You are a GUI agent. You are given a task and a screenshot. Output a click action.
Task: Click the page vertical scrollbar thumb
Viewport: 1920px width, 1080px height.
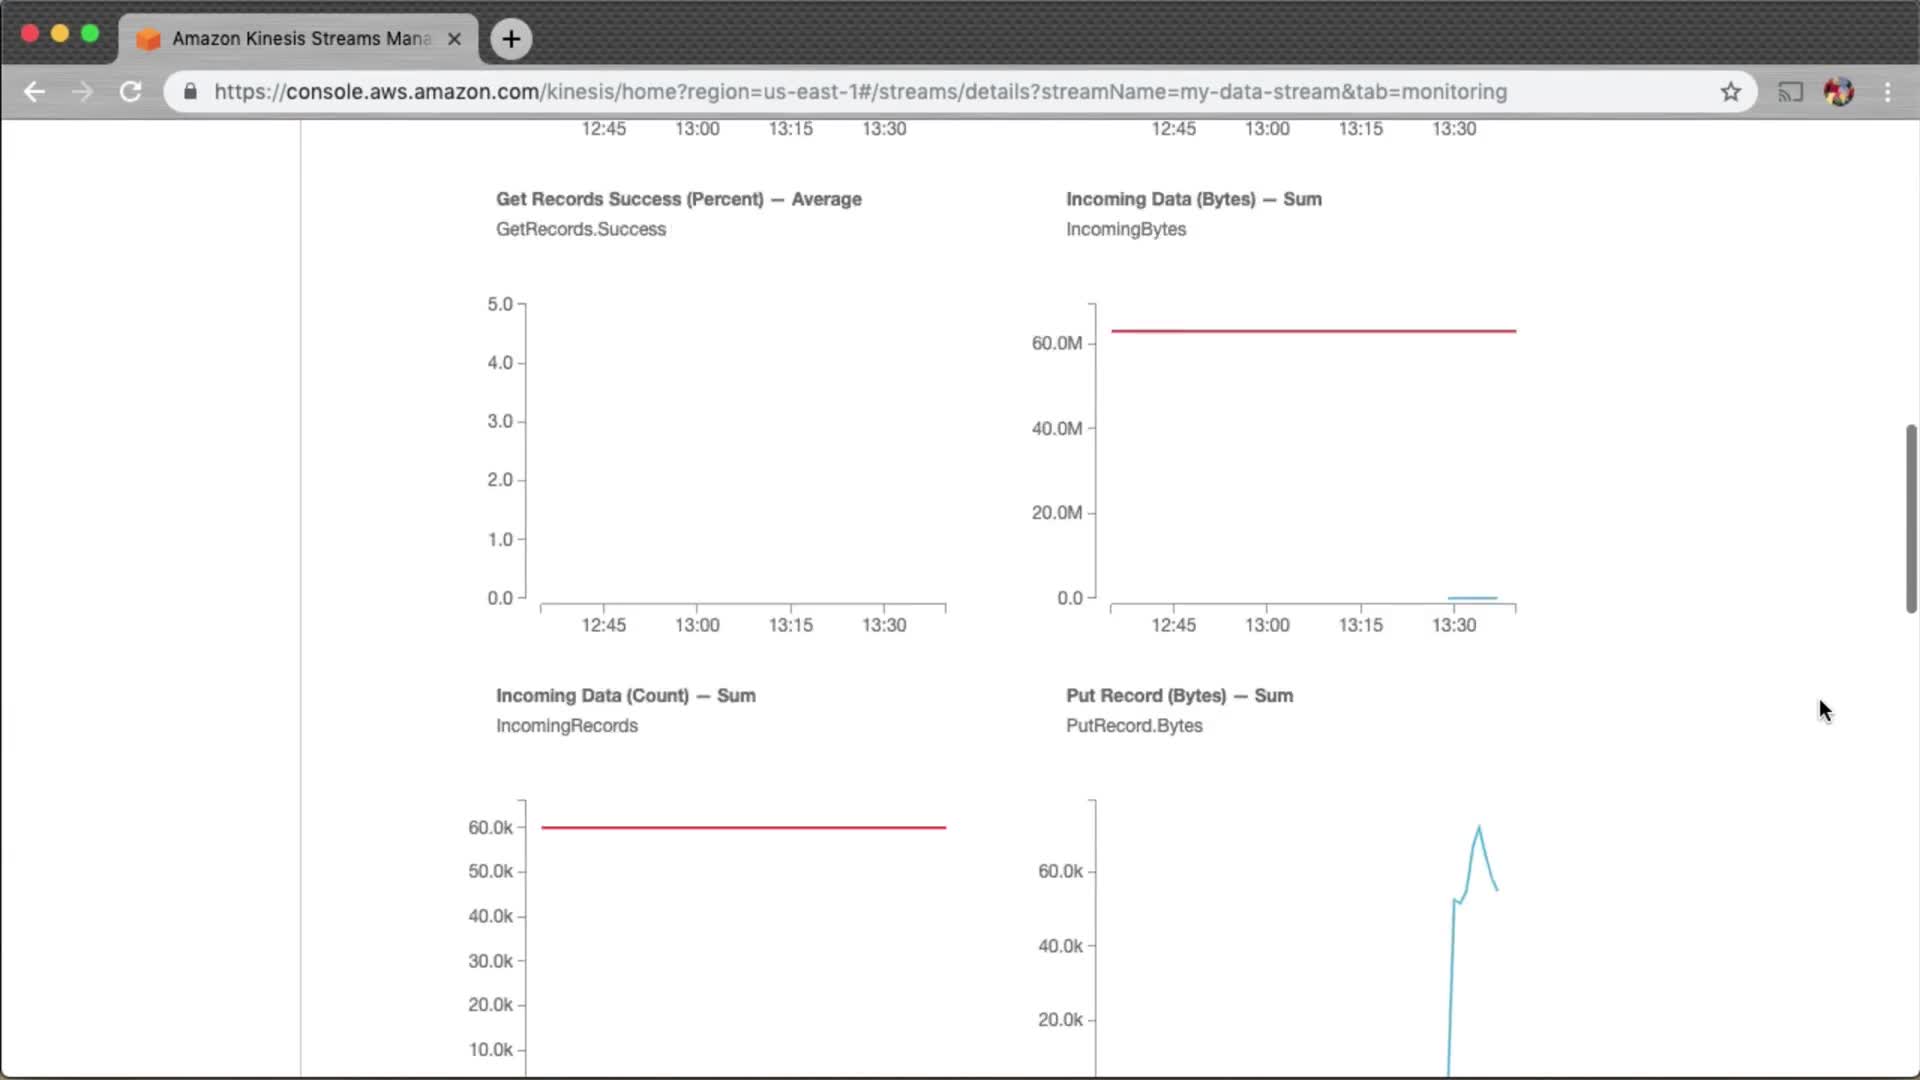click(x=1911, y=518)
